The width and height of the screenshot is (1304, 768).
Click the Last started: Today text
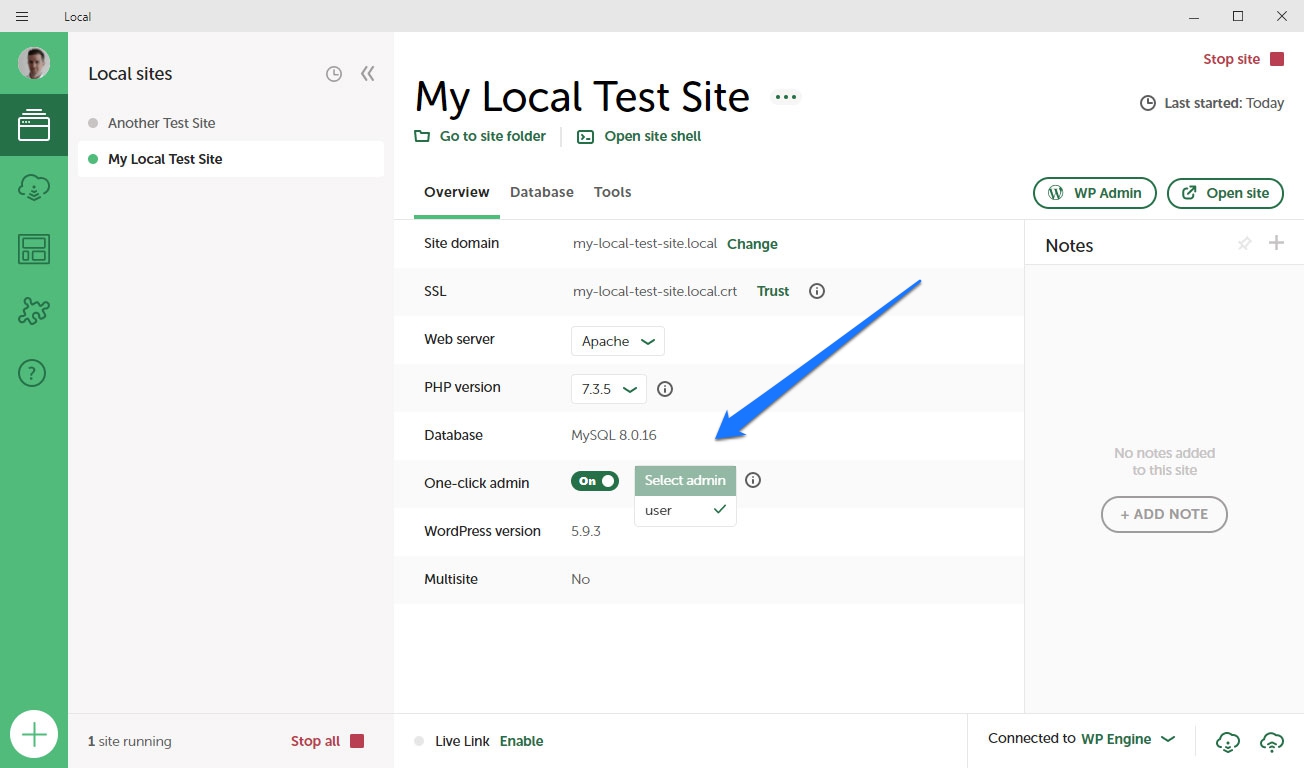click(x=1223, y=103)
